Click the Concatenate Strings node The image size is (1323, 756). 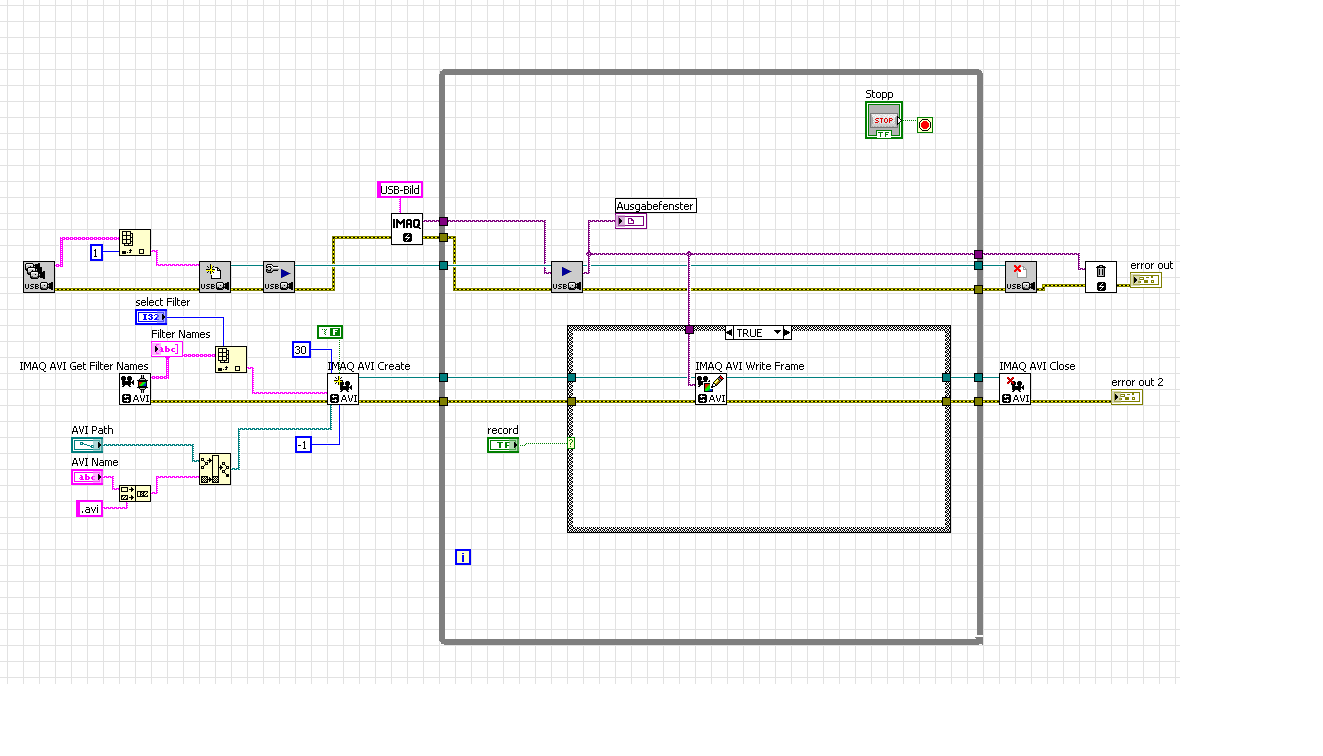[x=135, y=493]
